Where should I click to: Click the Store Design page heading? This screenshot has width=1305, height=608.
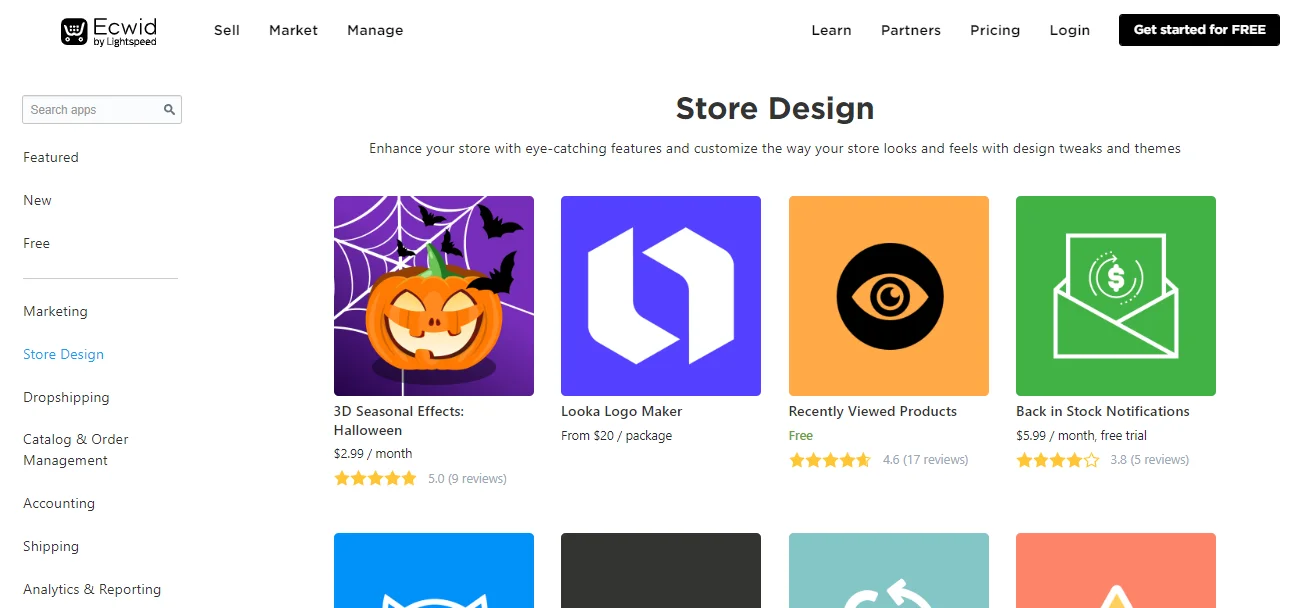(775, 108)
